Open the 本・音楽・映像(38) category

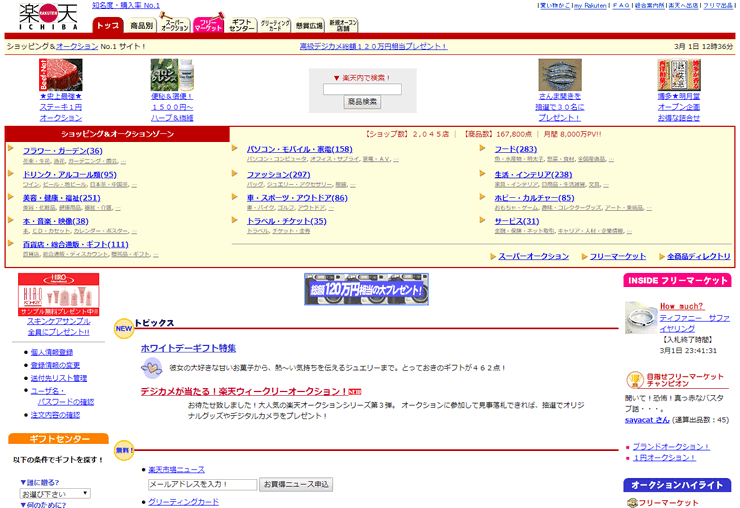pyautogui.click(x=56, y=221)
